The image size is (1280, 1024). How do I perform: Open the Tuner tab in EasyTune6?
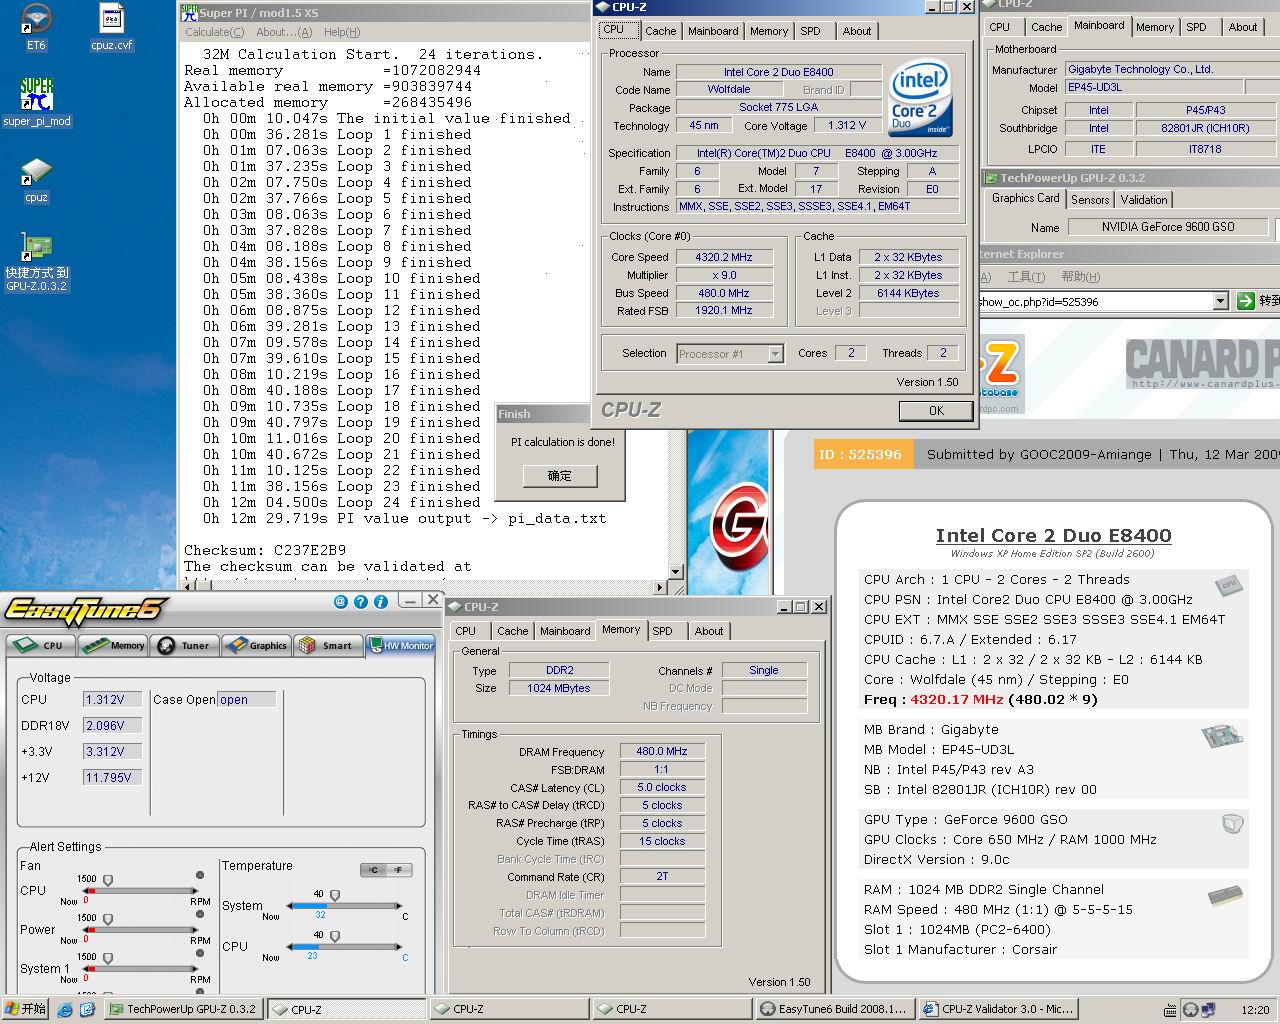click(x=185, y=645)
